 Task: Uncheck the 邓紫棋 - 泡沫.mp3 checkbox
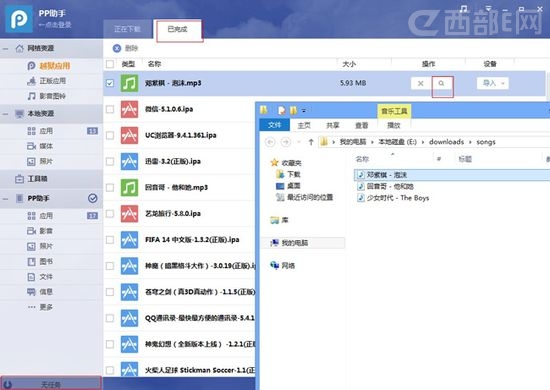110,83
